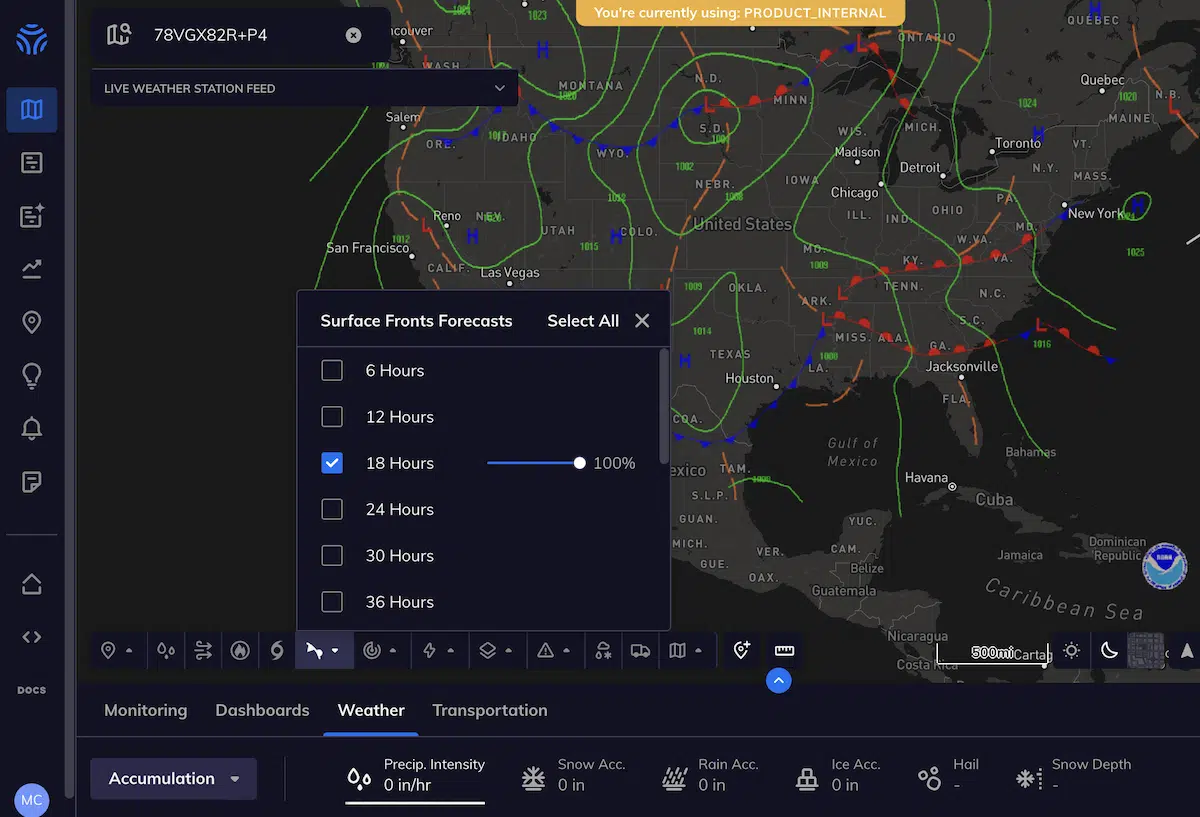Click the lightbulb insights sidebar icon
1200x817 pixels.
tap(32, 375)
